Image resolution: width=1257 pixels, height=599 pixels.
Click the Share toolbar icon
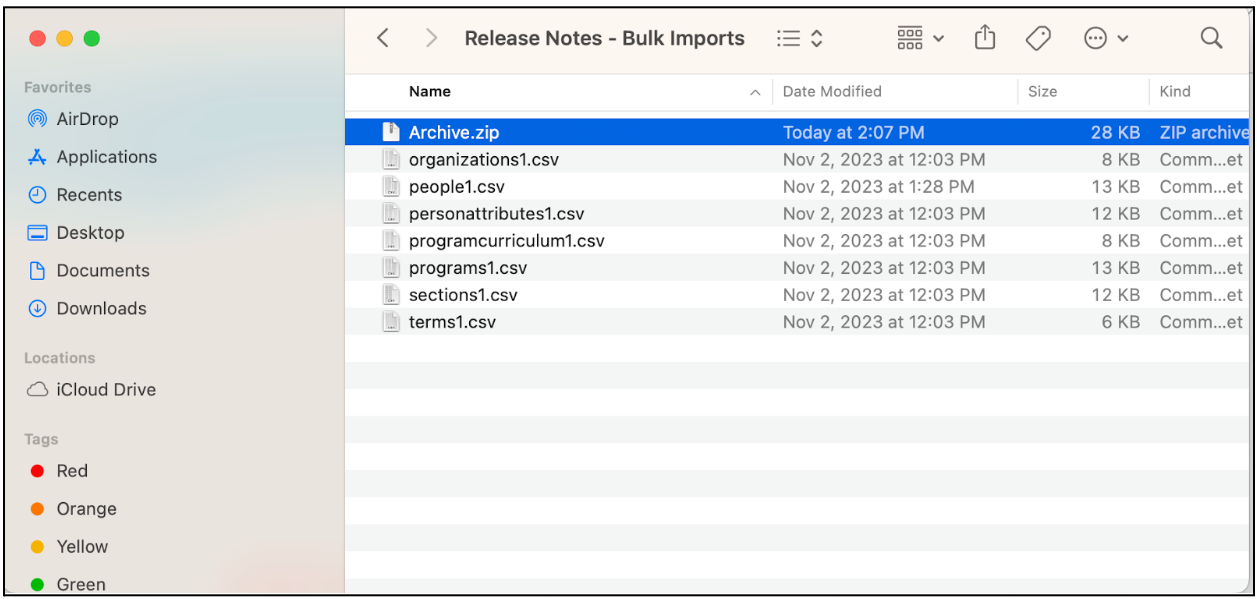985,38
